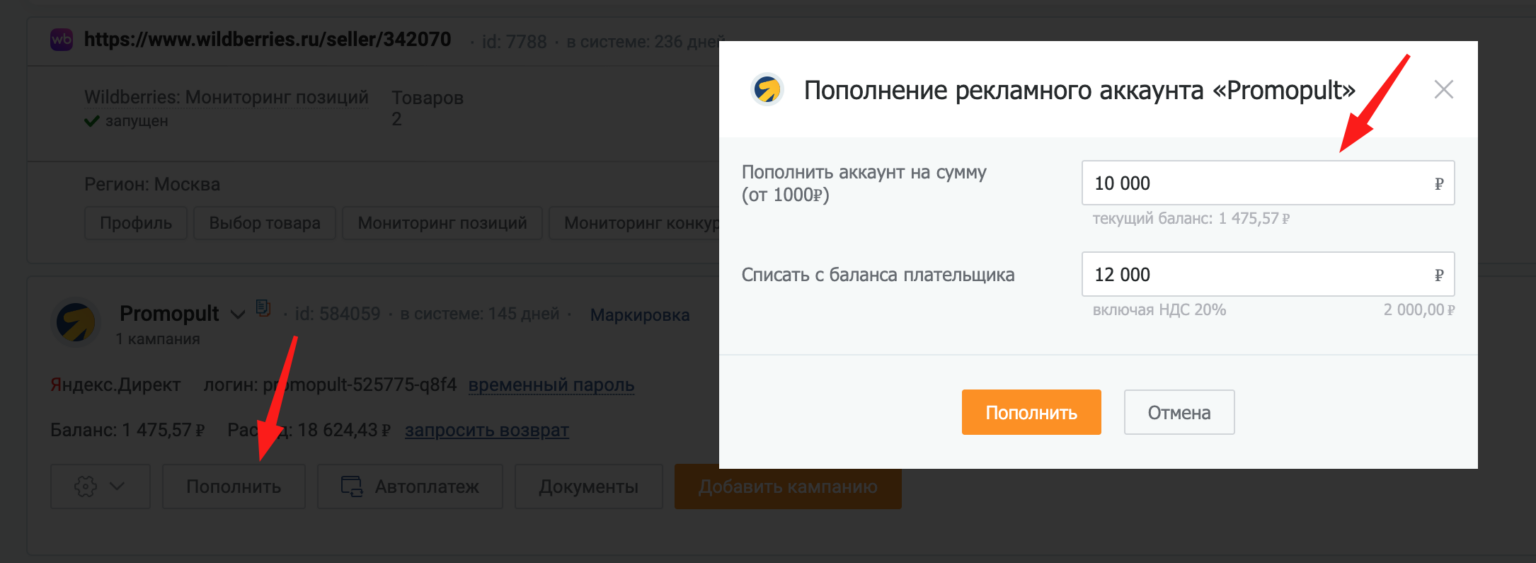
Task: Focus the top-up amount field showing 10 000
Action: coord(1260,184)
